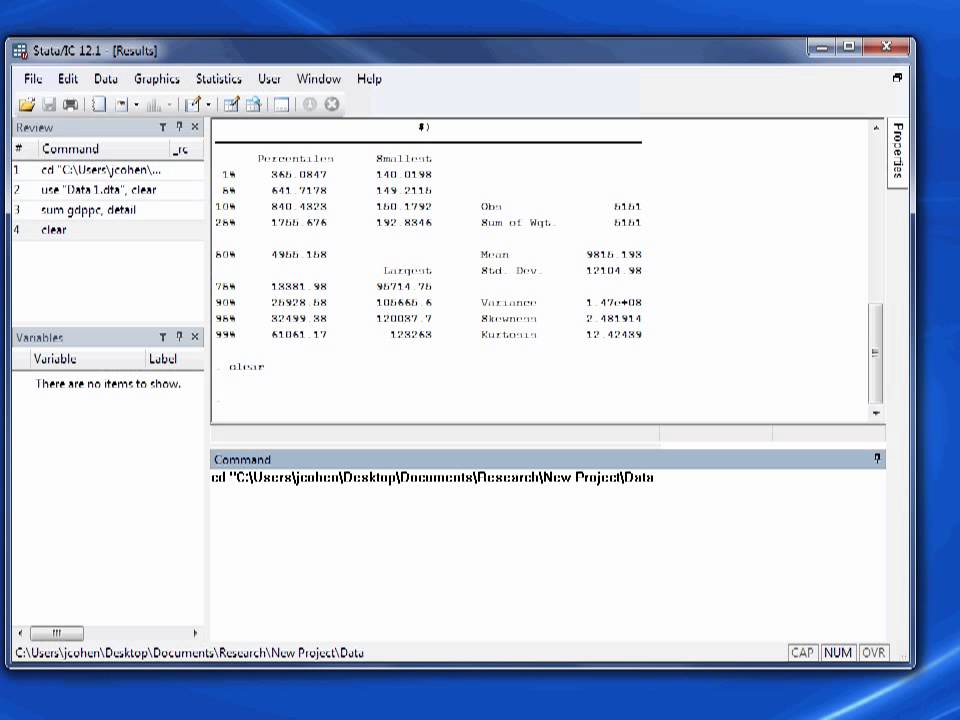Open the Data menu

[x=105, y=79]
